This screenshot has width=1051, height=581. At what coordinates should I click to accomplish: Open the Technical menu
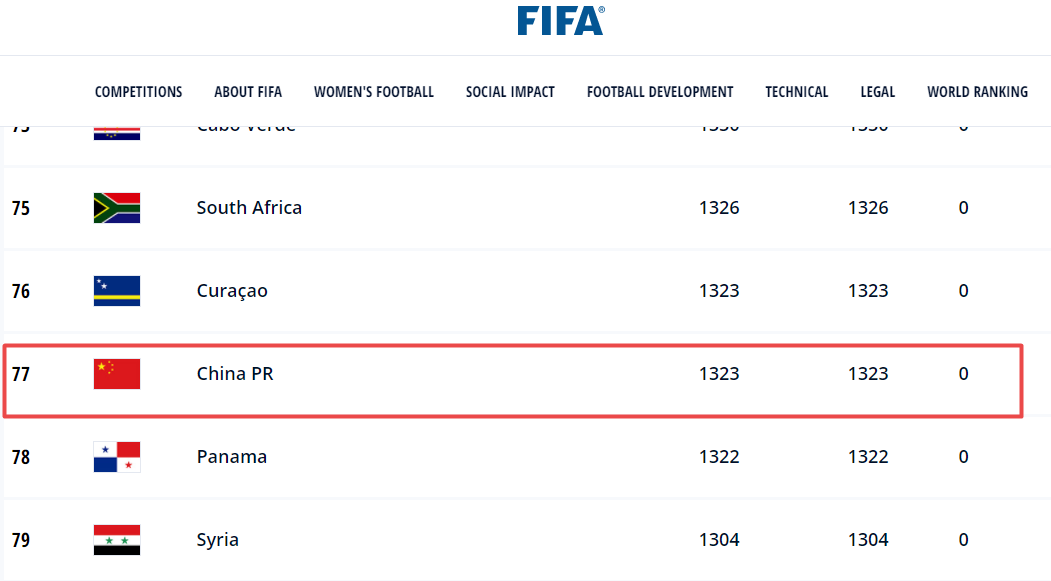797,92
